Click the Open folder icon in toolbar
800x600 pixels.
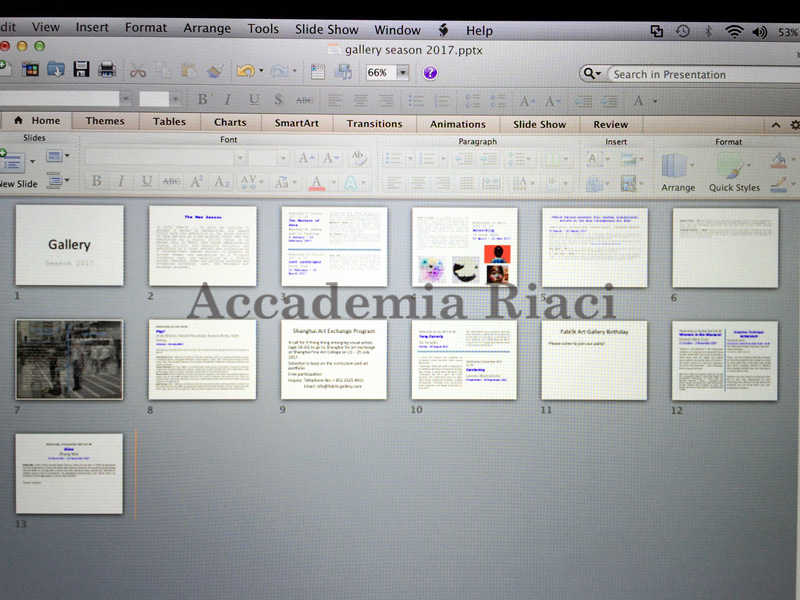(x=56, y=69)
